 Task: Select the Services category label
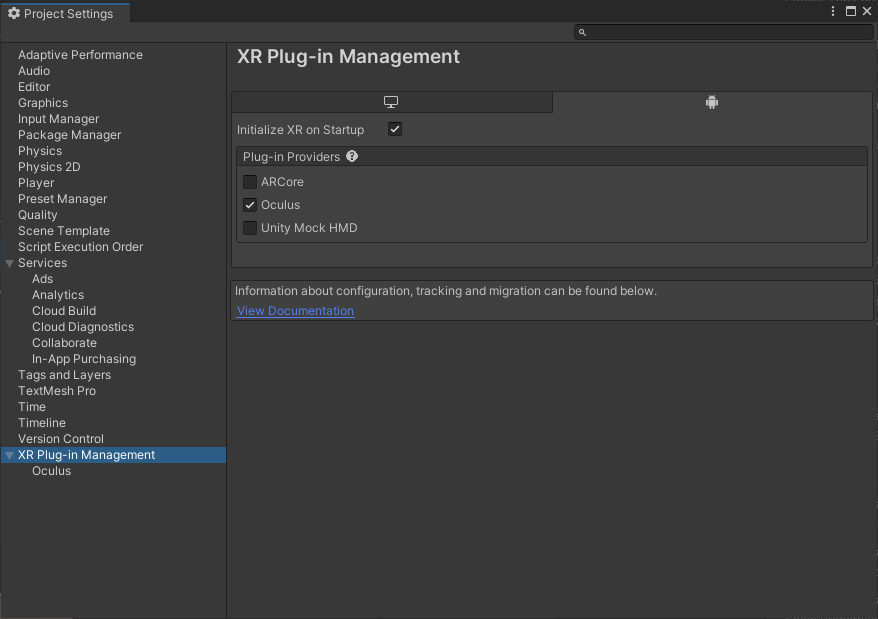(x=42, y=263)
